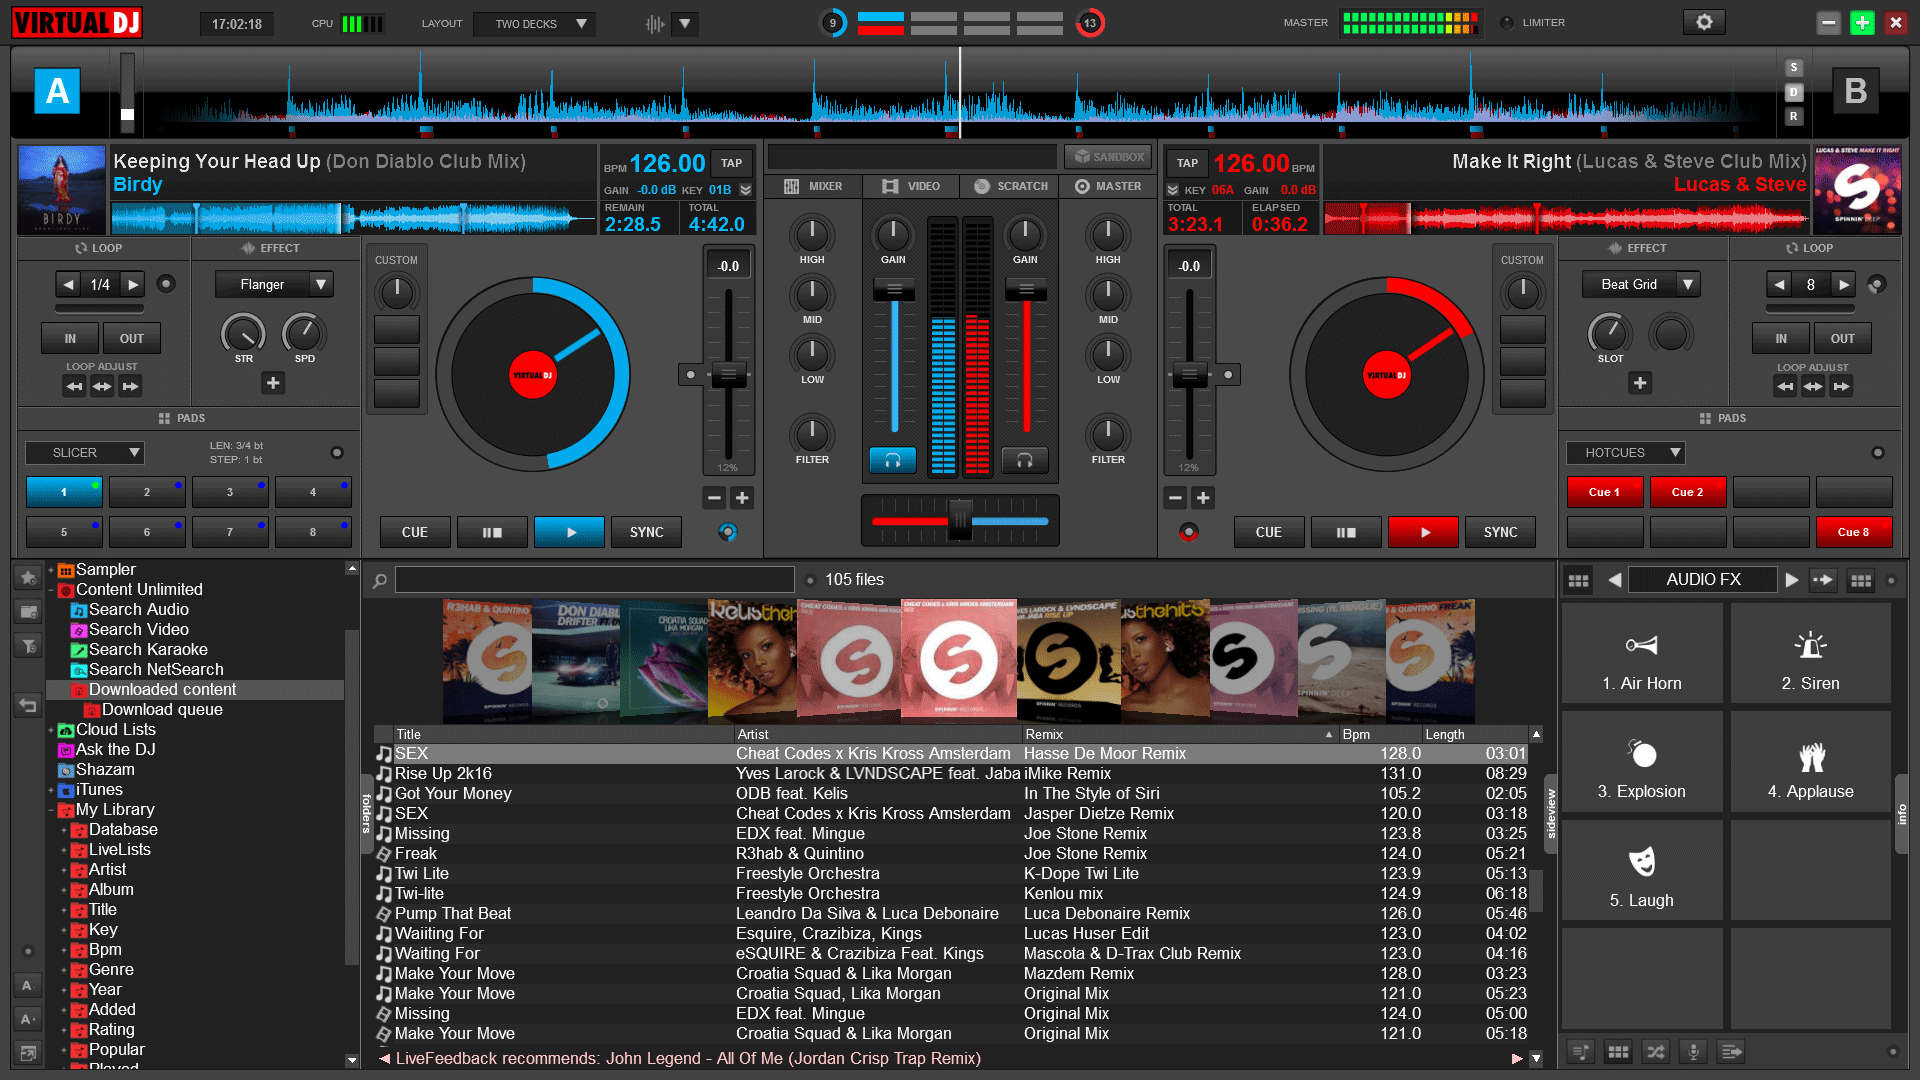
Task: Click left deck headphone cue button
Action: click(893, 460)
